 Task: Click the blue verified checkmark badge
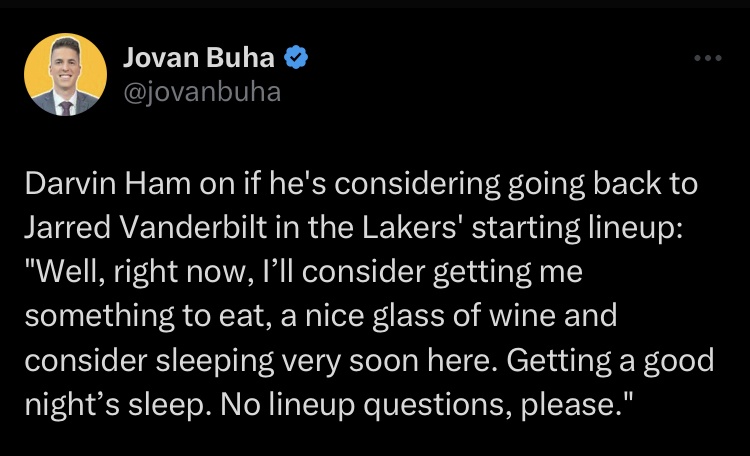click(x=296, y=59)
